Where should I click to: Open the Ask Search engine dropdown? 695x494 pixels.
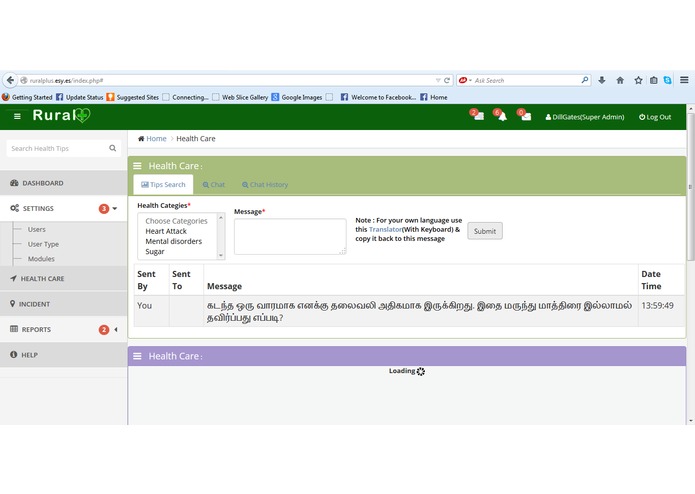coord(470,80)
